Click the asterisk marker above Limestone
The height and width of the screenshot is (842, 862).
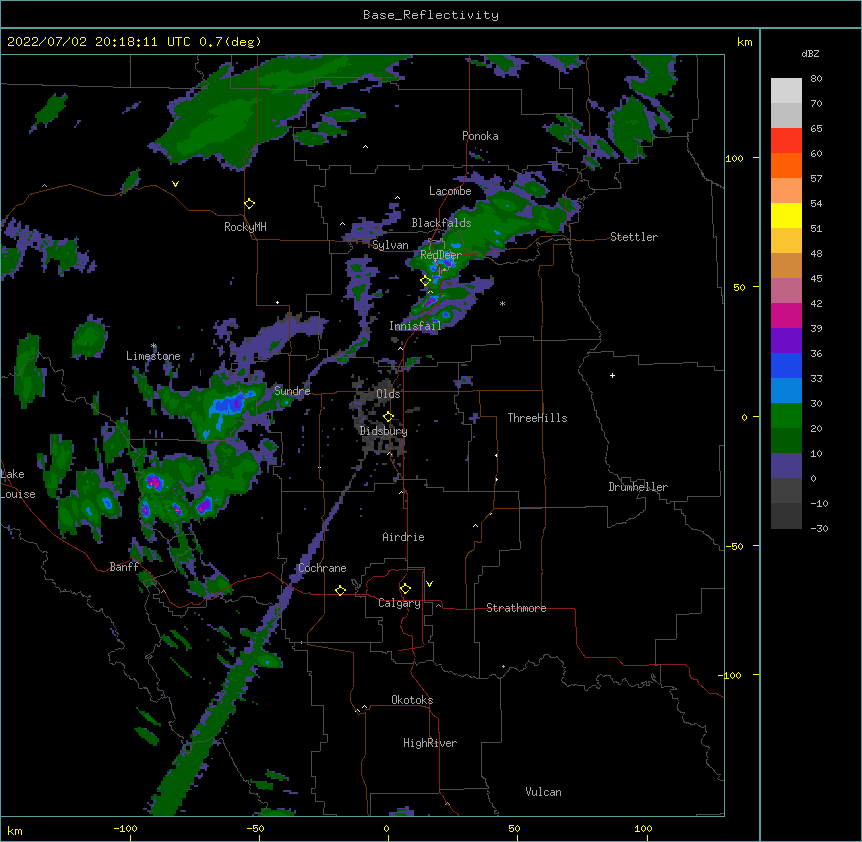[x=154, y=346]
